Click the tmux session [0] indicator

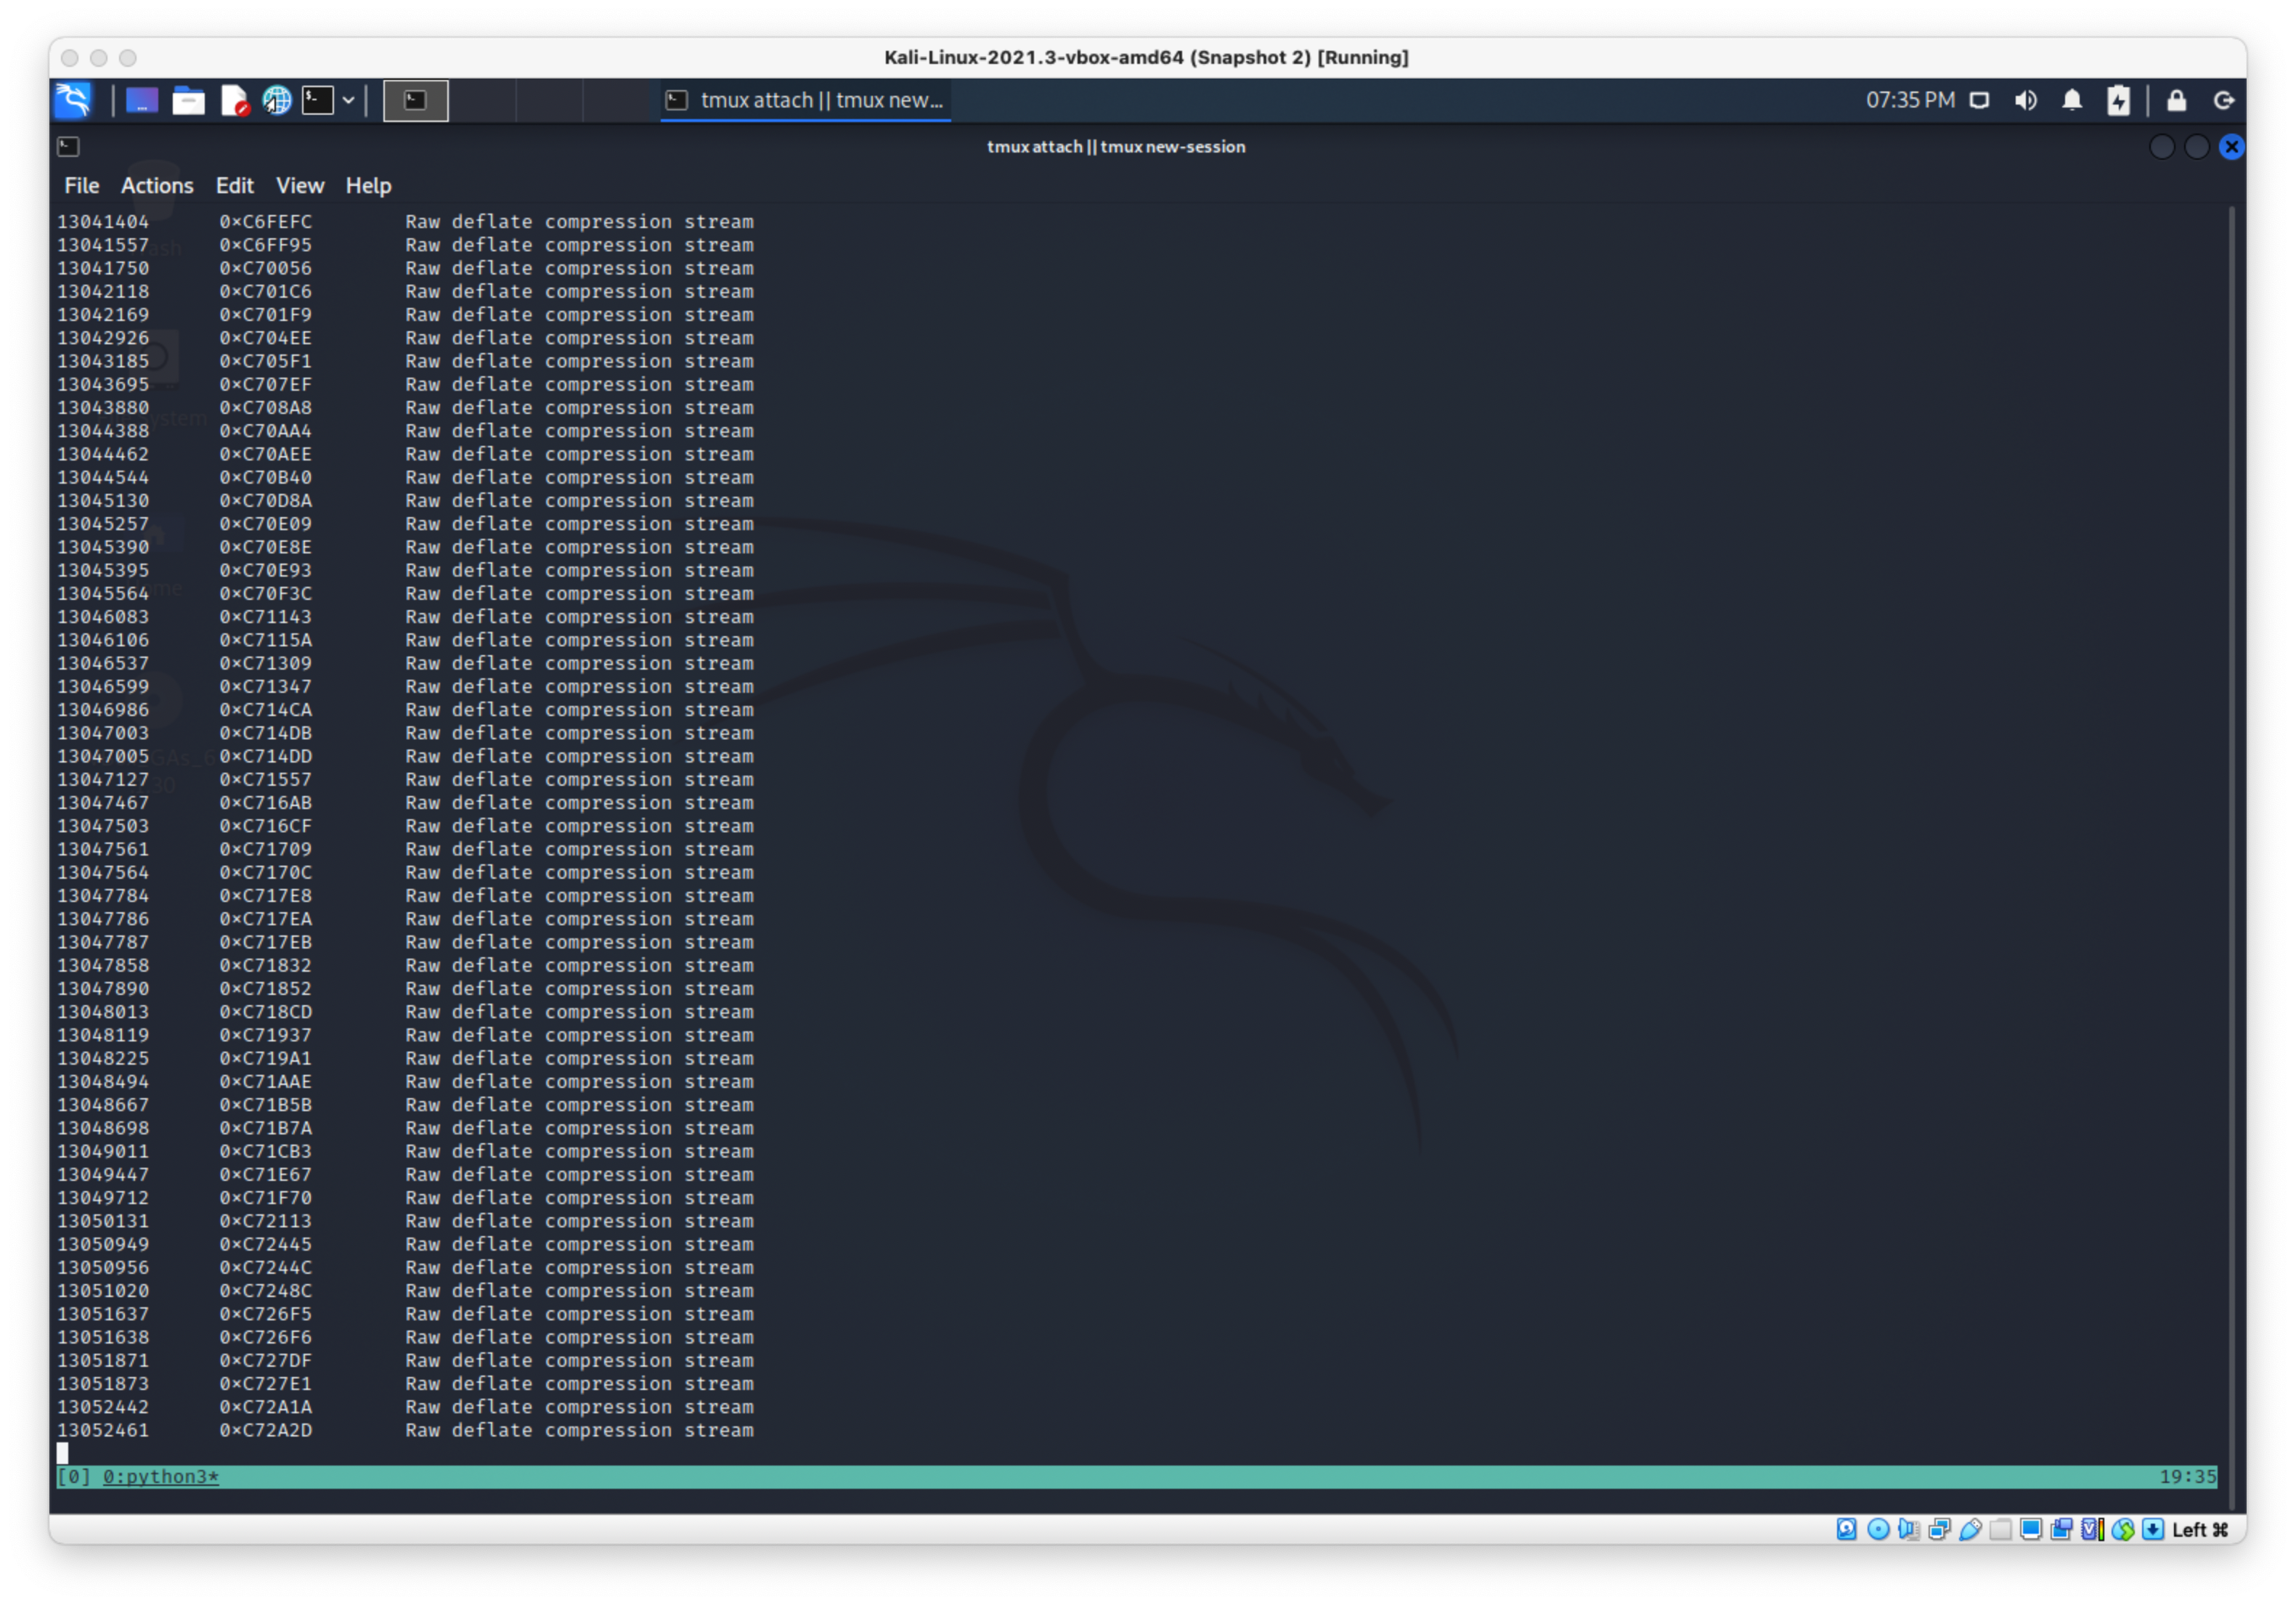tap(74, 1476)
